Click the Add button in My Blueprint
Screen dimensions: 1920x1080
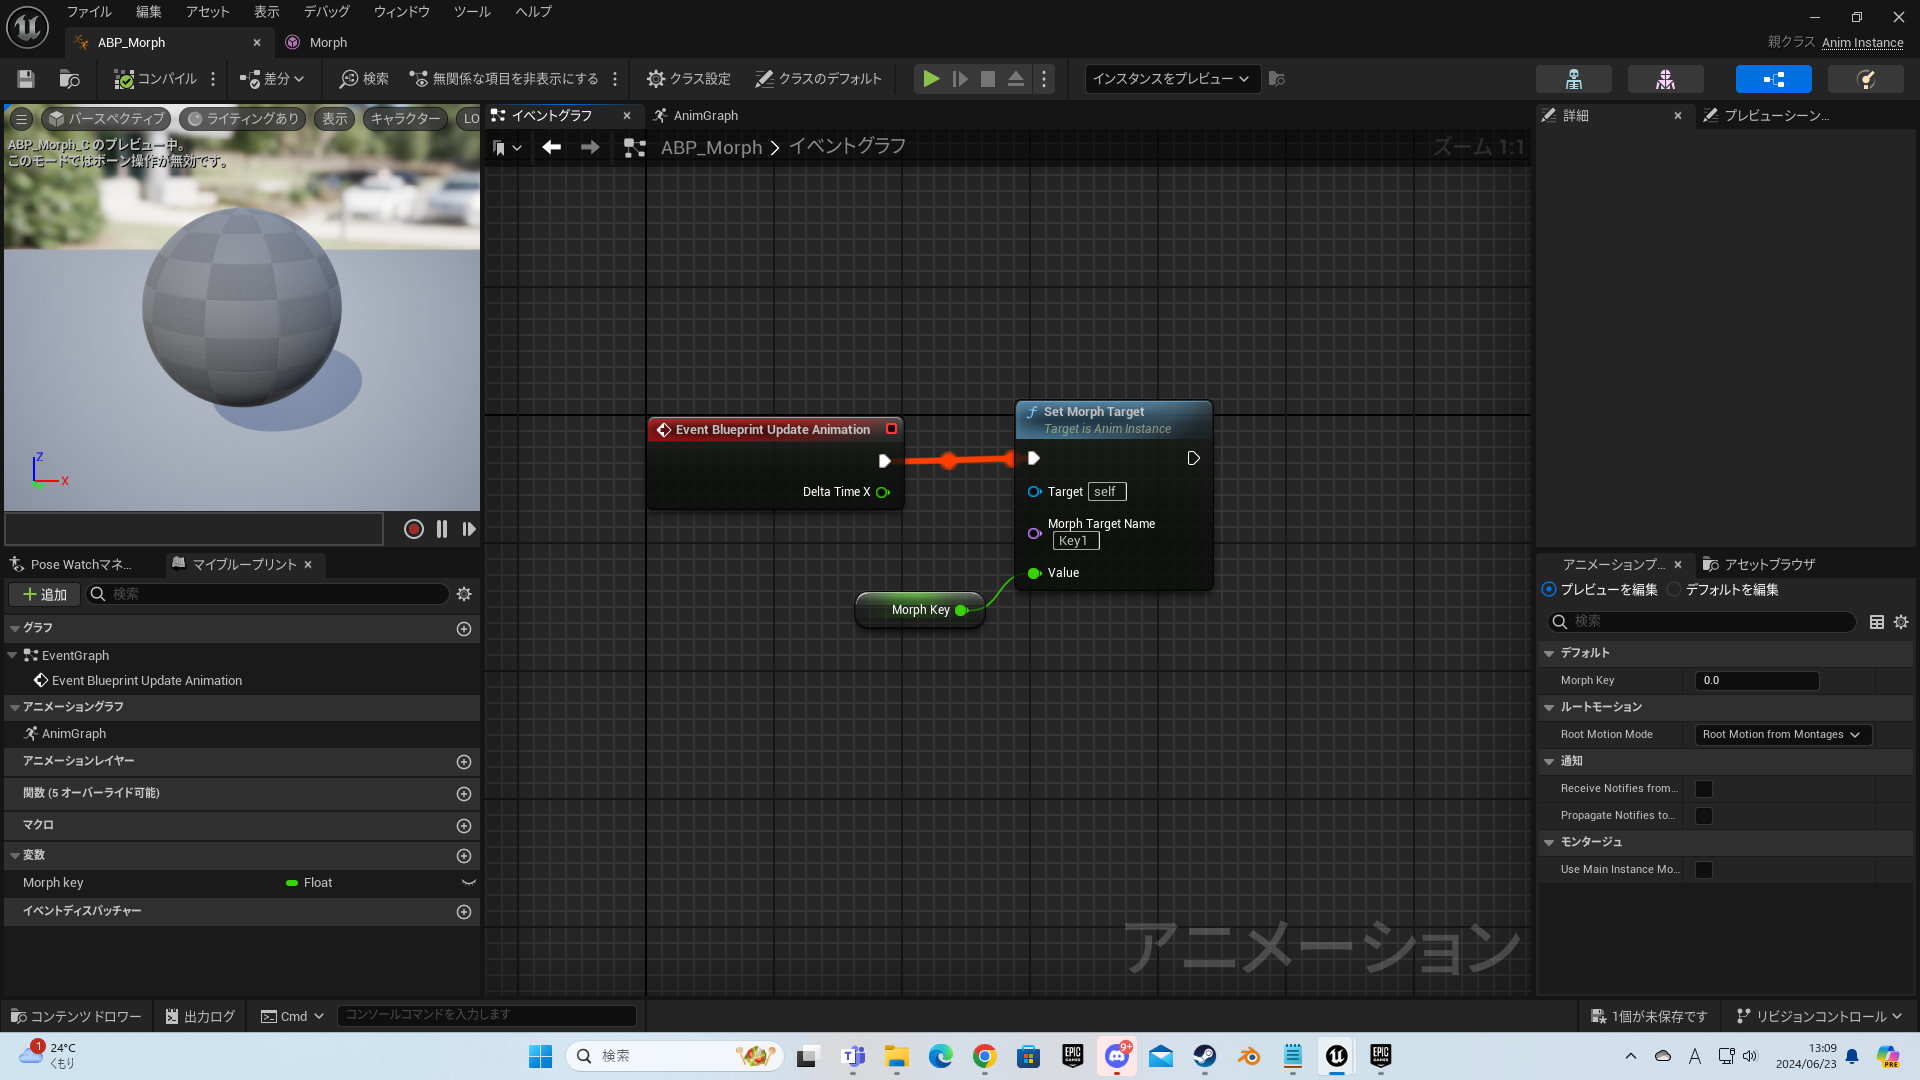coord(45,594)
